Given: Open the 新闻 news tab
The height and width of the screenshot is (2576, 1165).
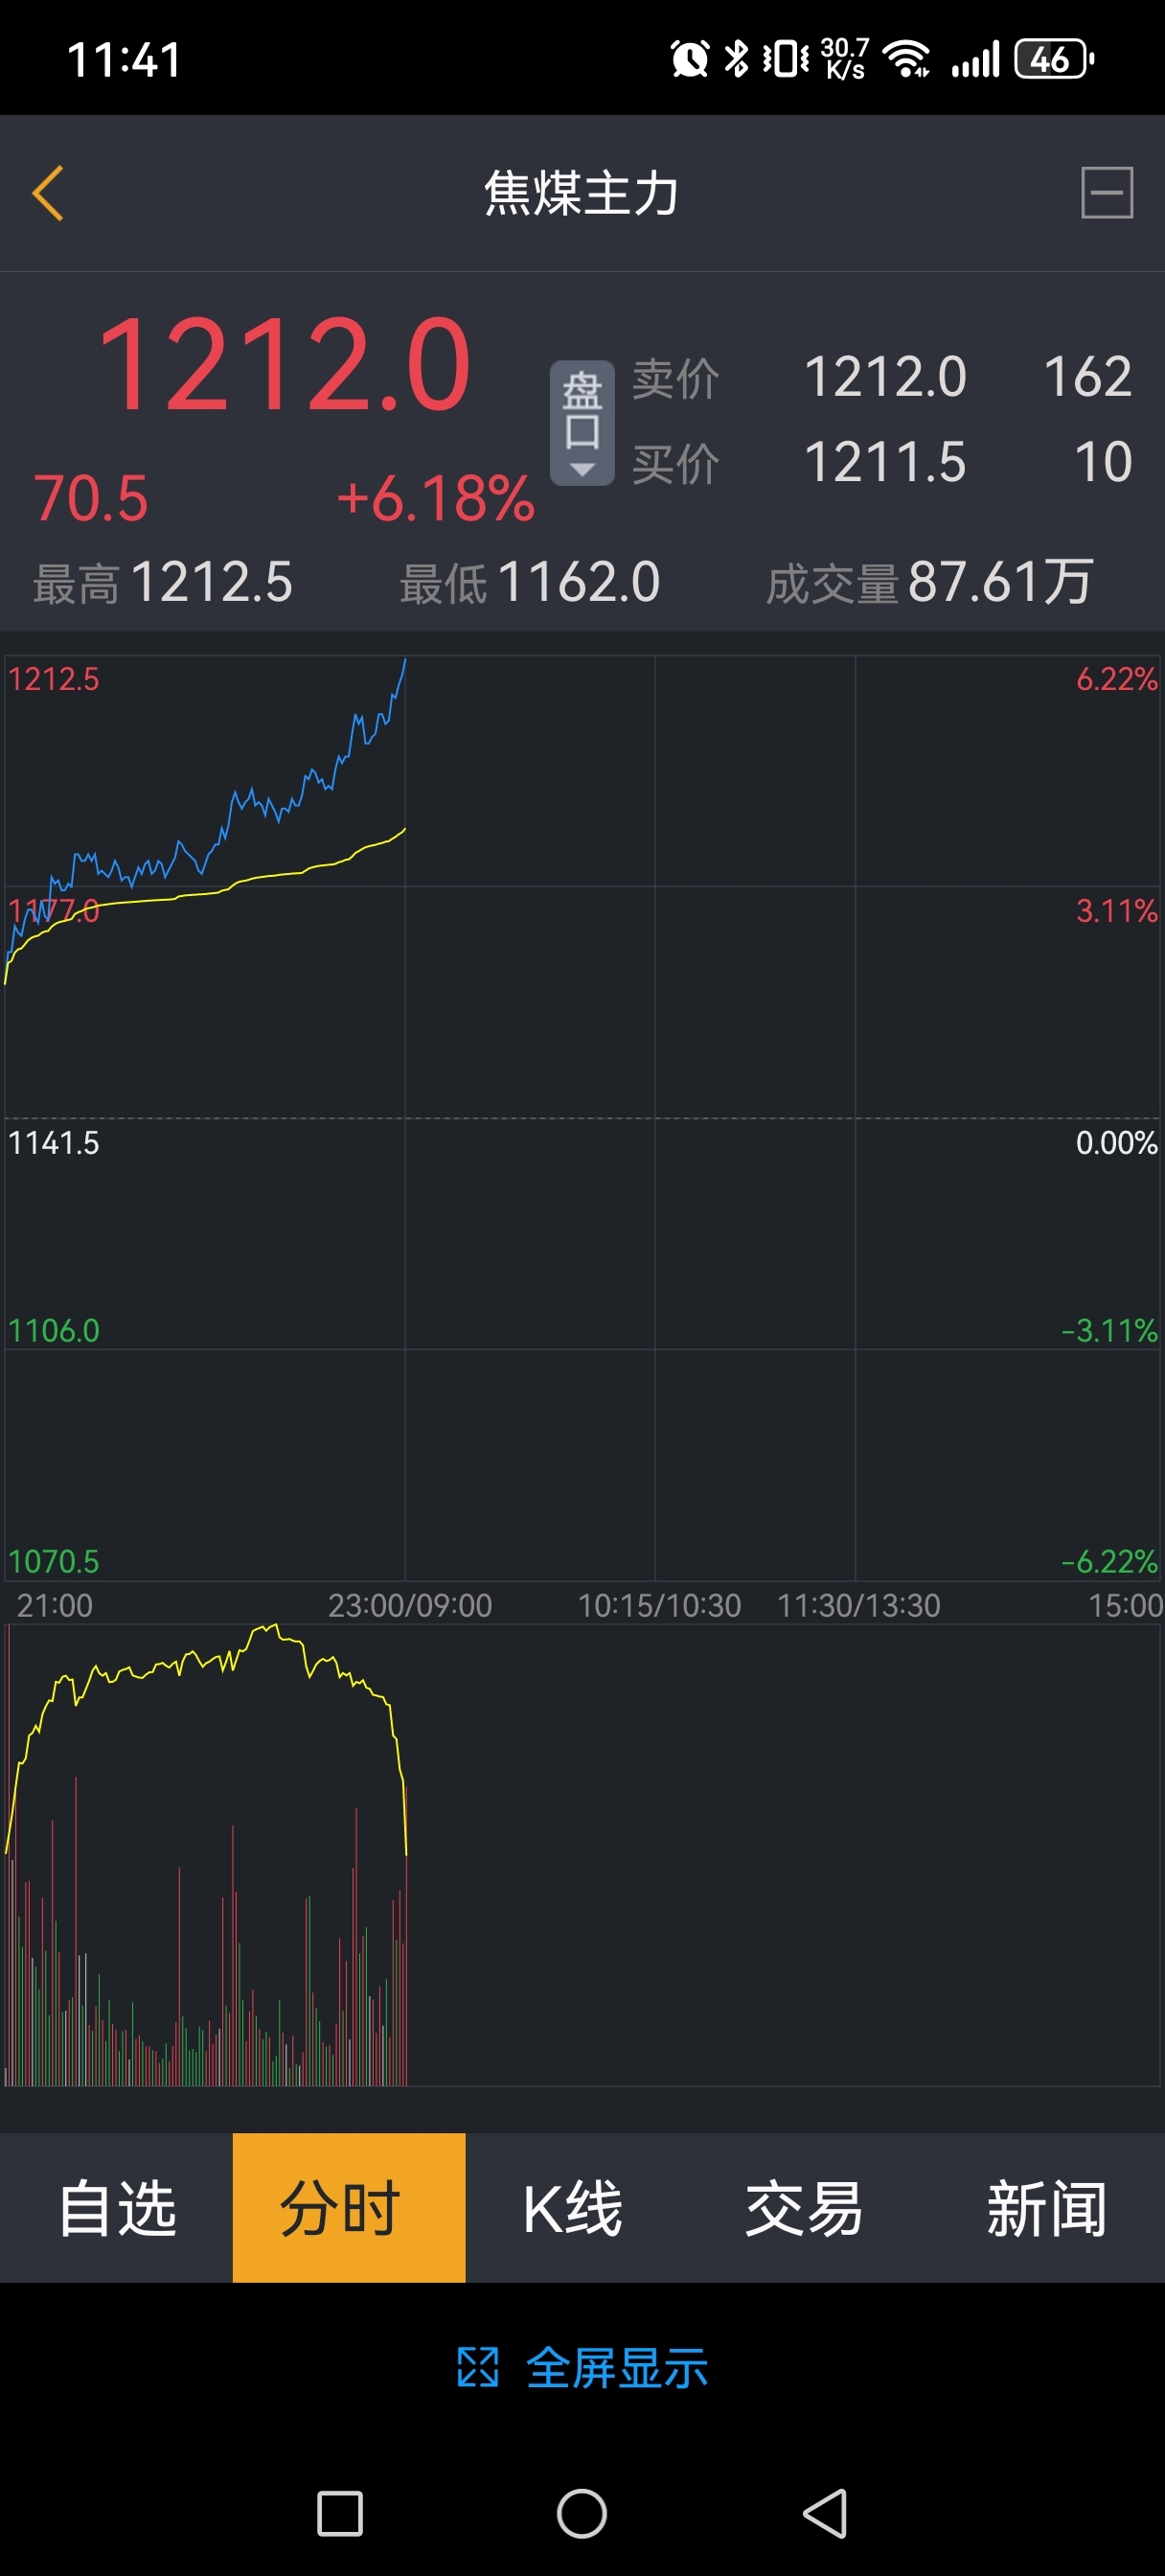Looking at the screenshot, I should click(x=1048, y=2208).
